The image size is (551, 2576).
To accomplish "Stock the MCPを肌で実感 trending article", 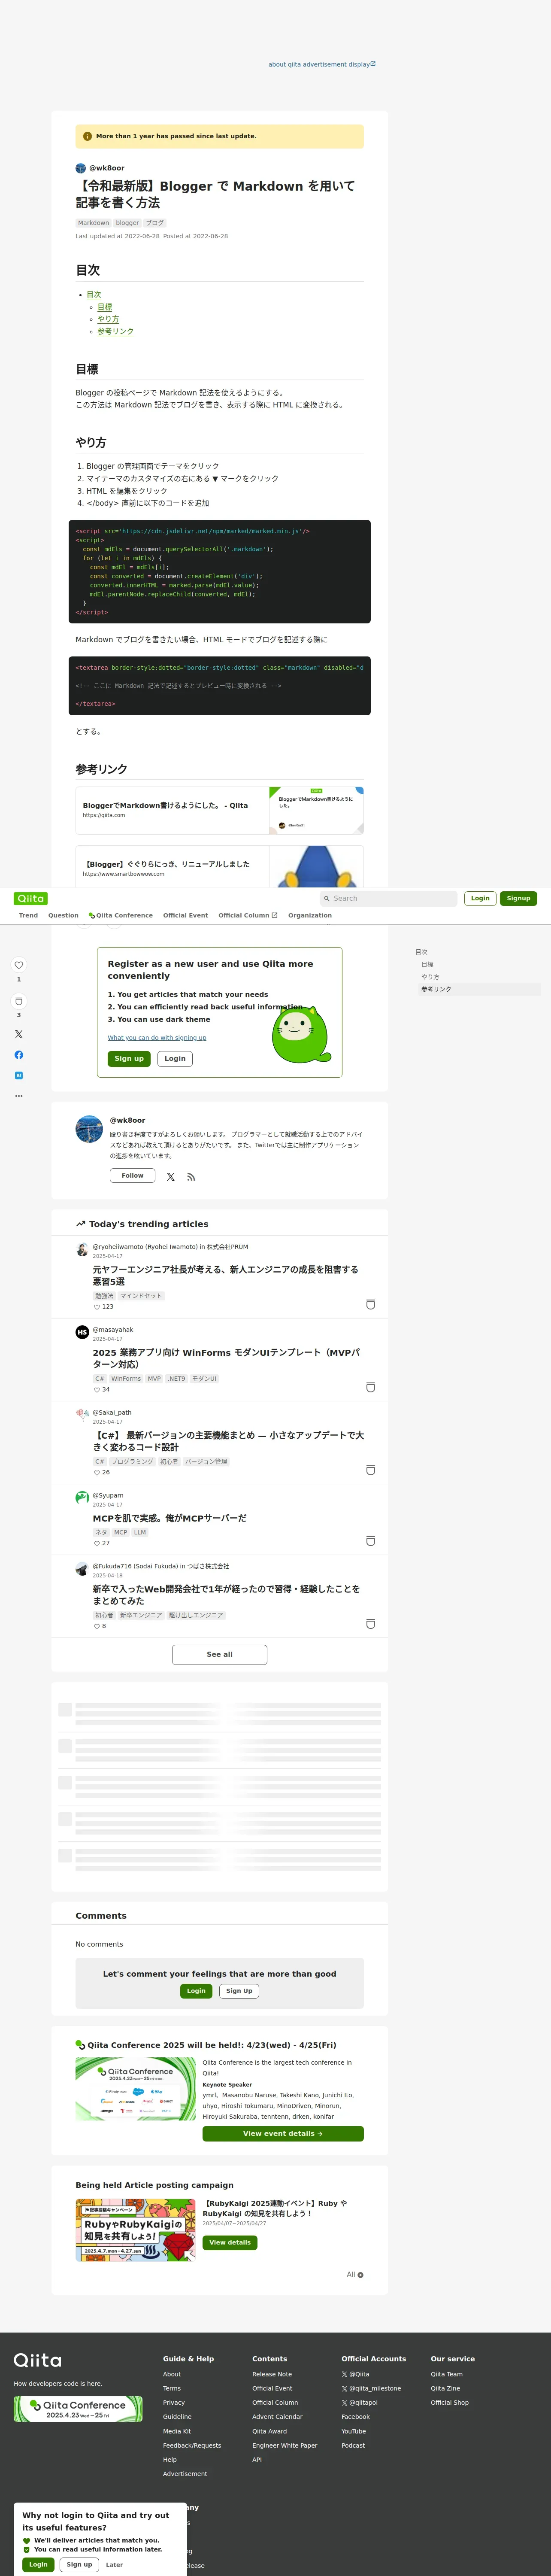I will click(x=371, y=1541).
